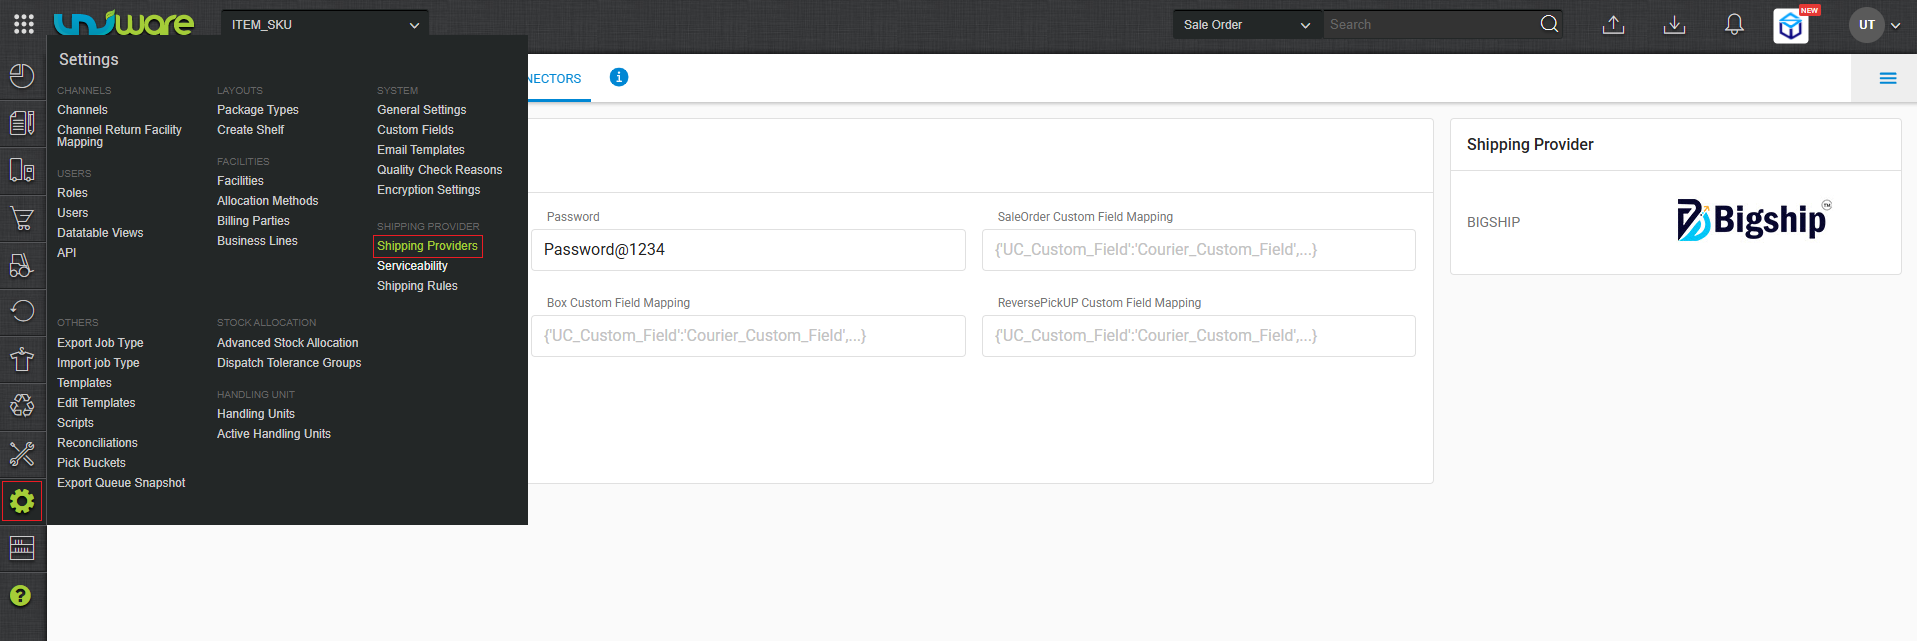Open the hamburger menu on the right
Viewport: 1917px width, 641px height.
1888,78
